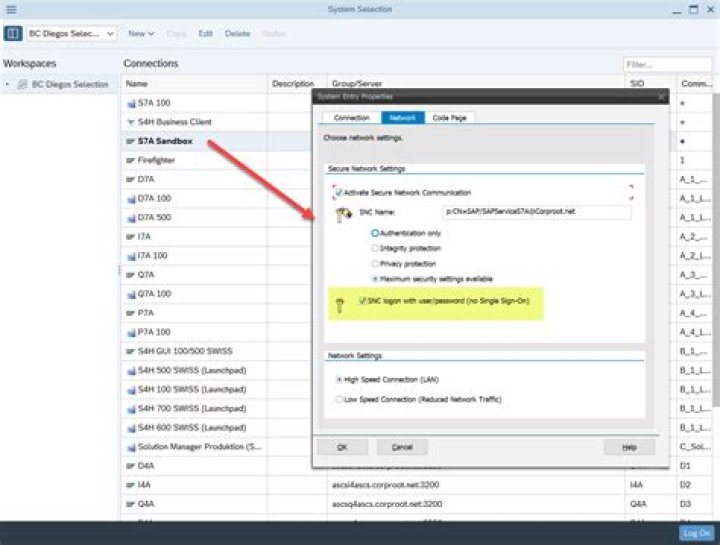720x545 pixels.
Task: Click the Log On button
Action: click(x=696, y=533)
